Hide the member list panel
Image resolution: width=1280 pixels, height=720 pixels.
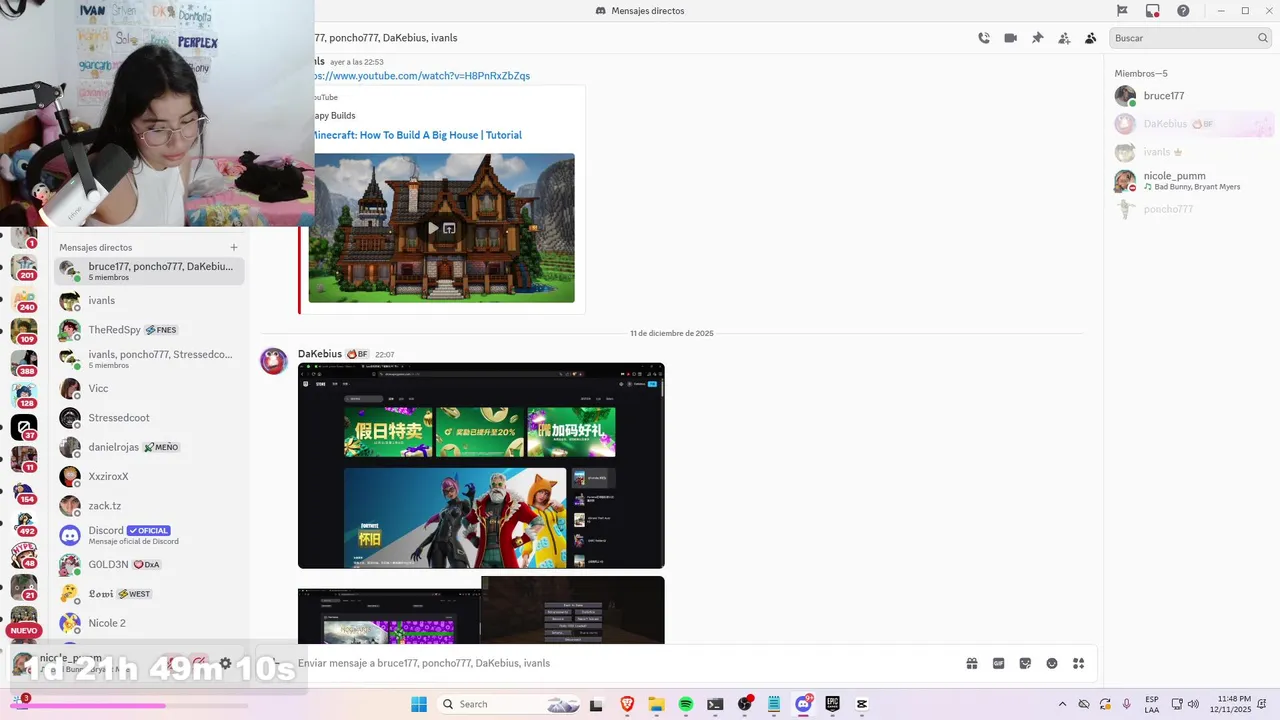[x=1091, y=38]
